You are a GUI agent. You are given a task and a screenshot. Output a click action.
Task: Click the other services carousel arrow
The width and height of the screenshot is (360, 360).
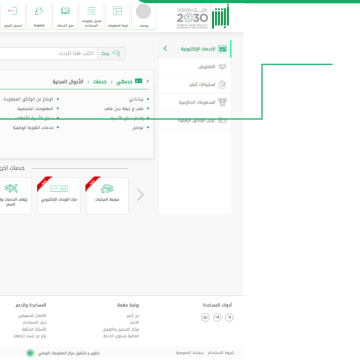[141, 195]
